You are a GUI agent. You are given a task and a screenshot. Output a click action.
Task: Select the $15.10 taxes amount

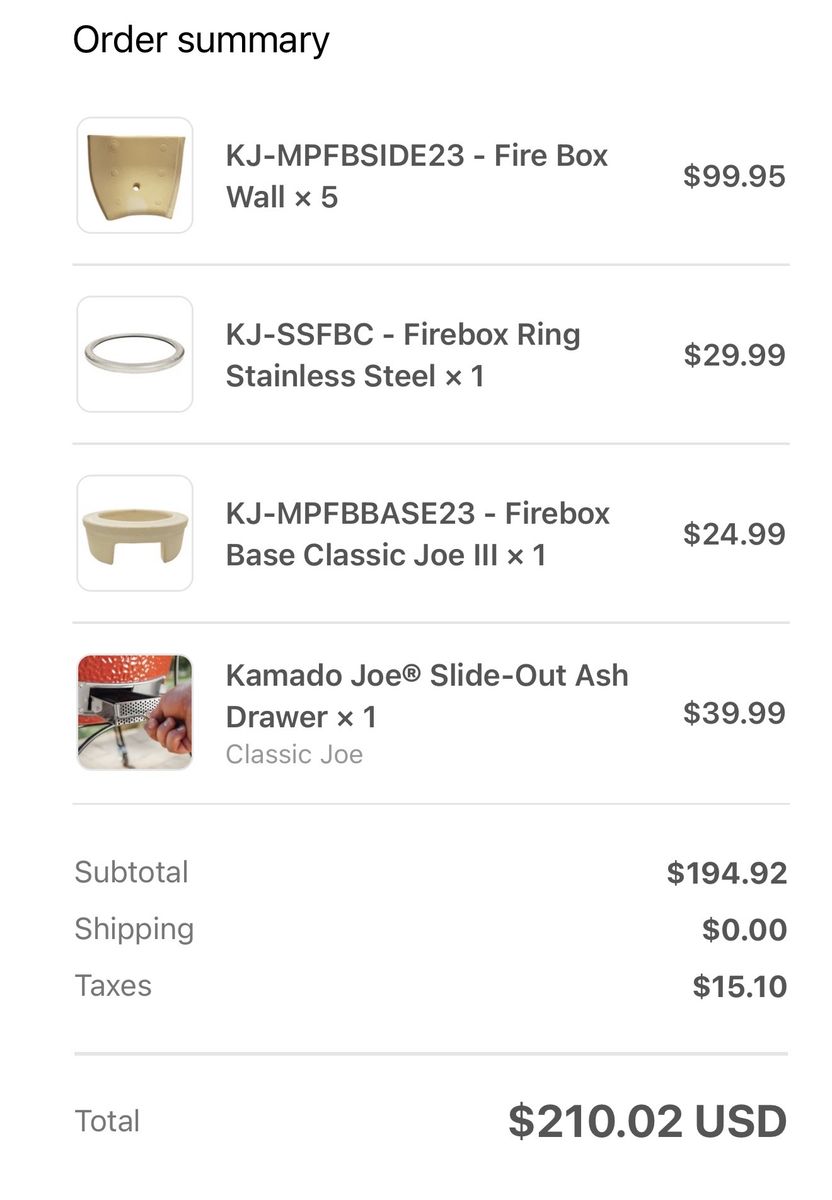(x=740, y=987)
